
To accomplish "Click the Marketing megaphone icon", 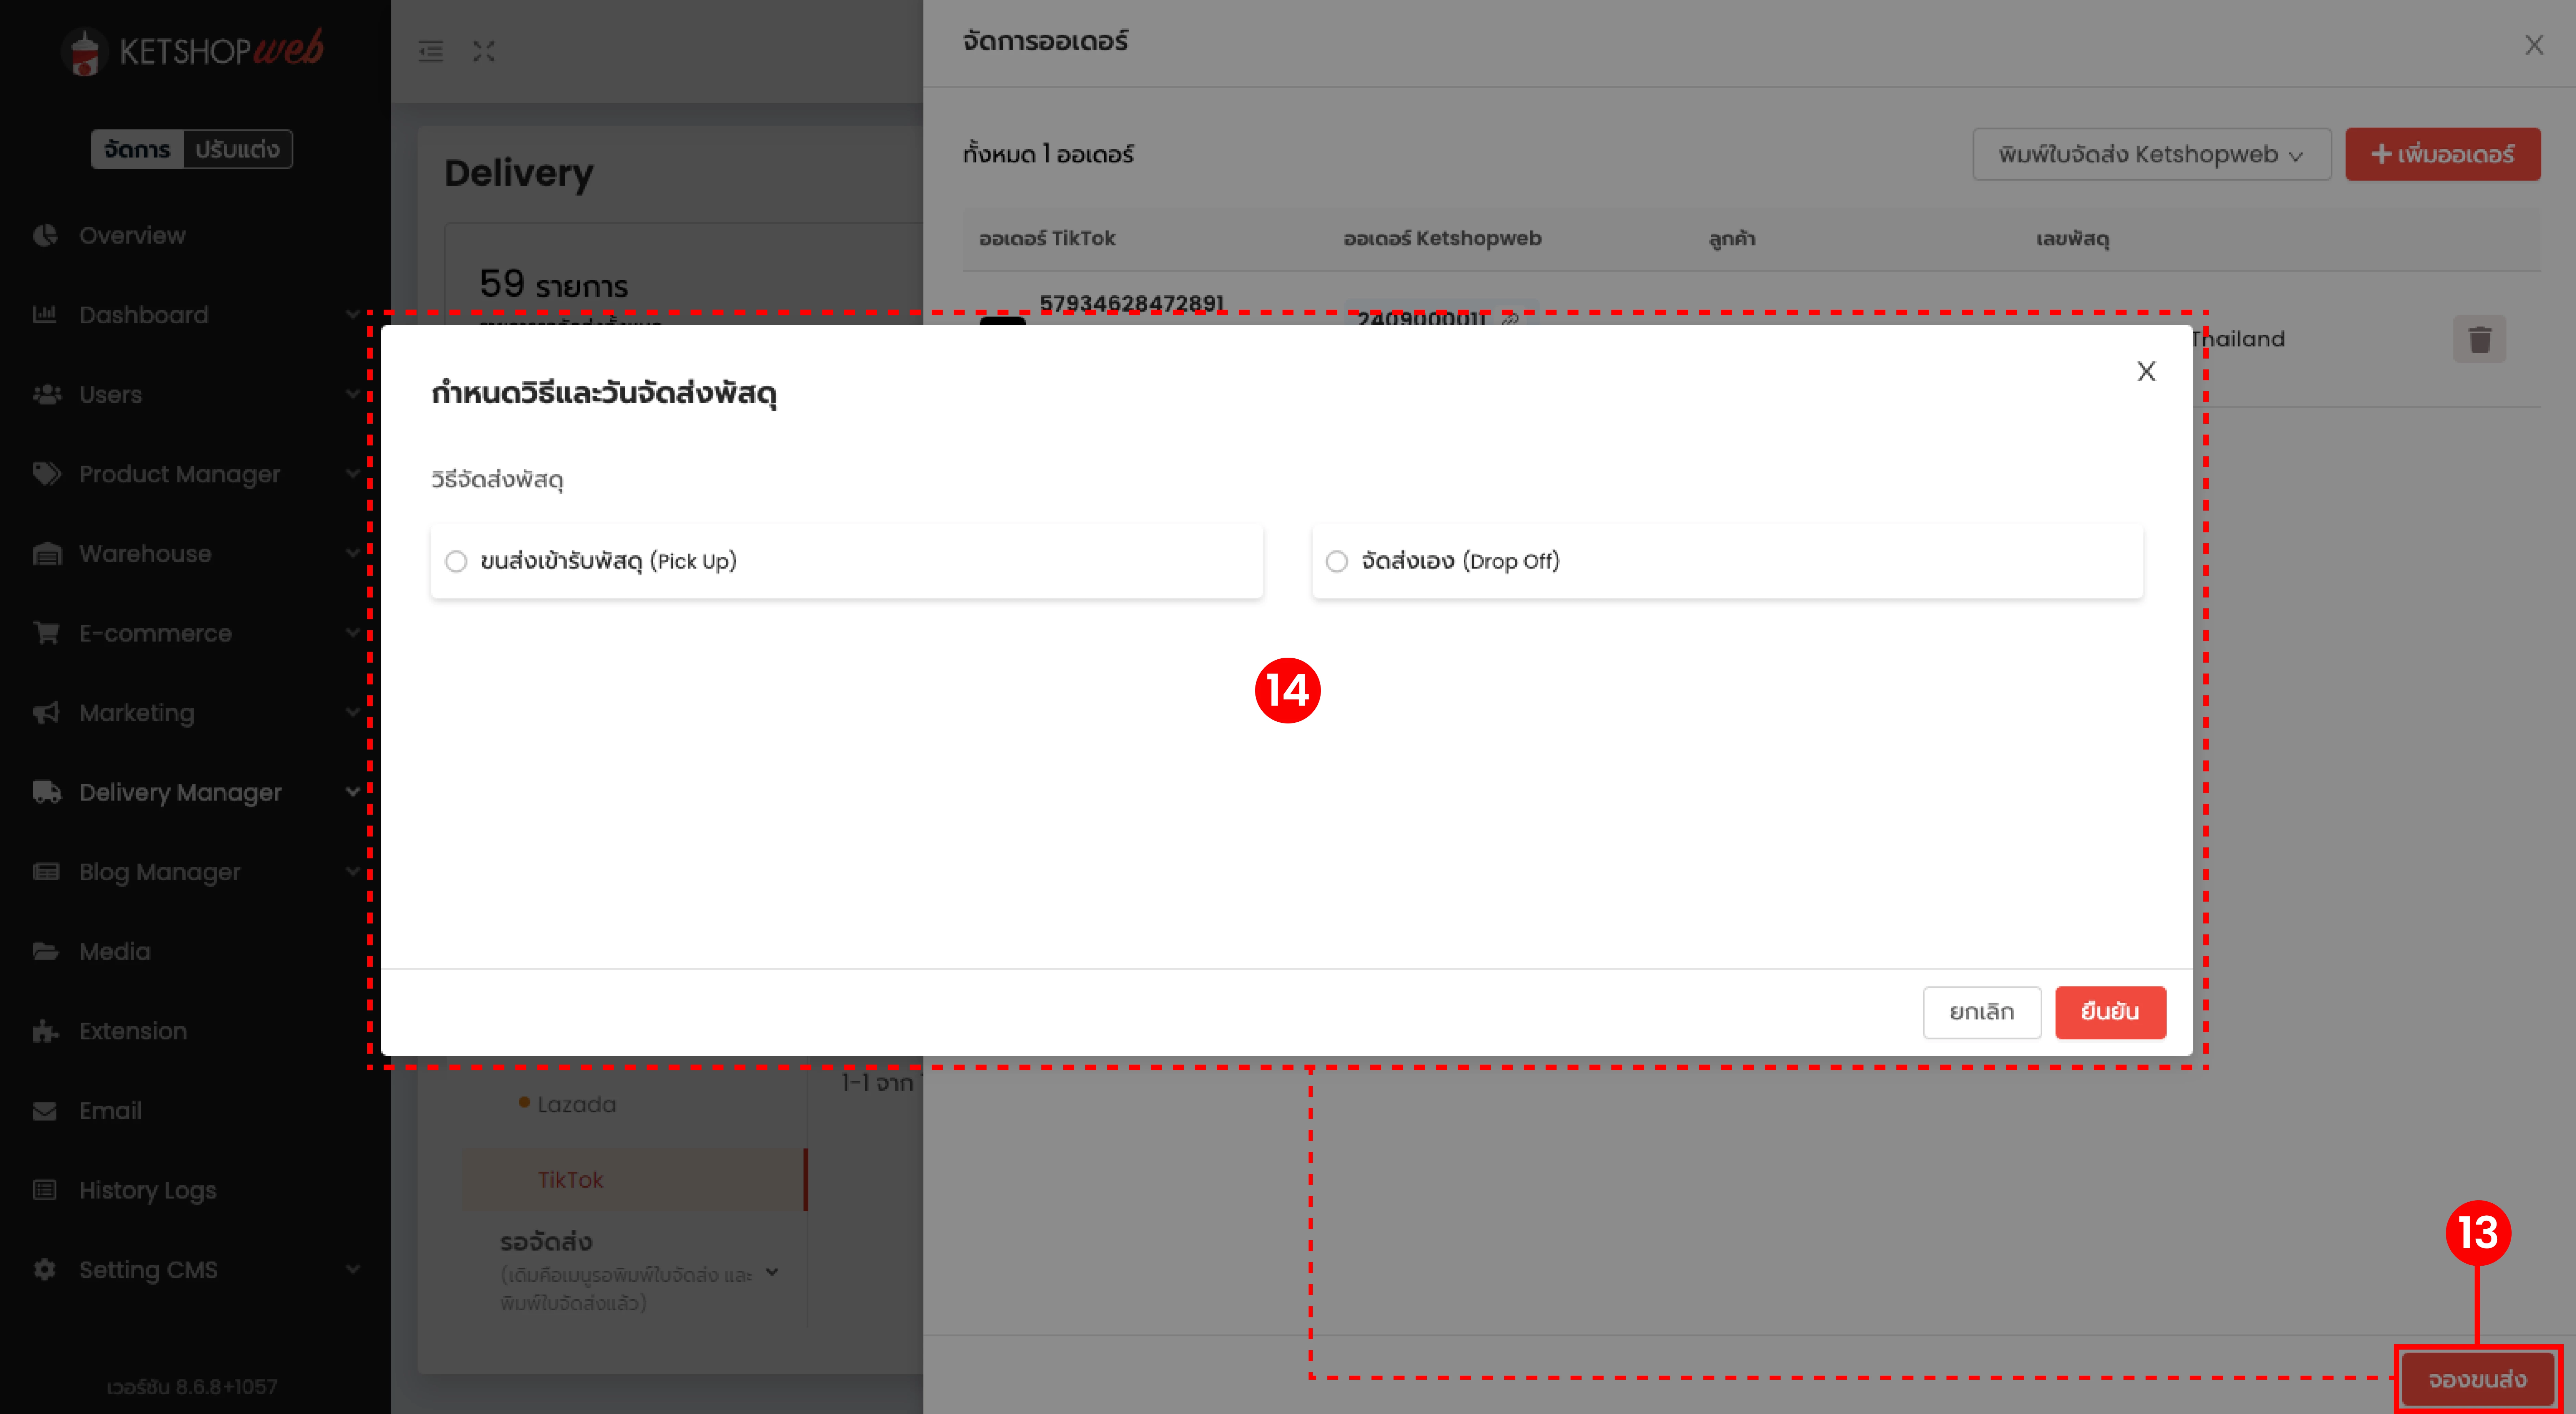I will pyautogui.click(x=46, y=713).
